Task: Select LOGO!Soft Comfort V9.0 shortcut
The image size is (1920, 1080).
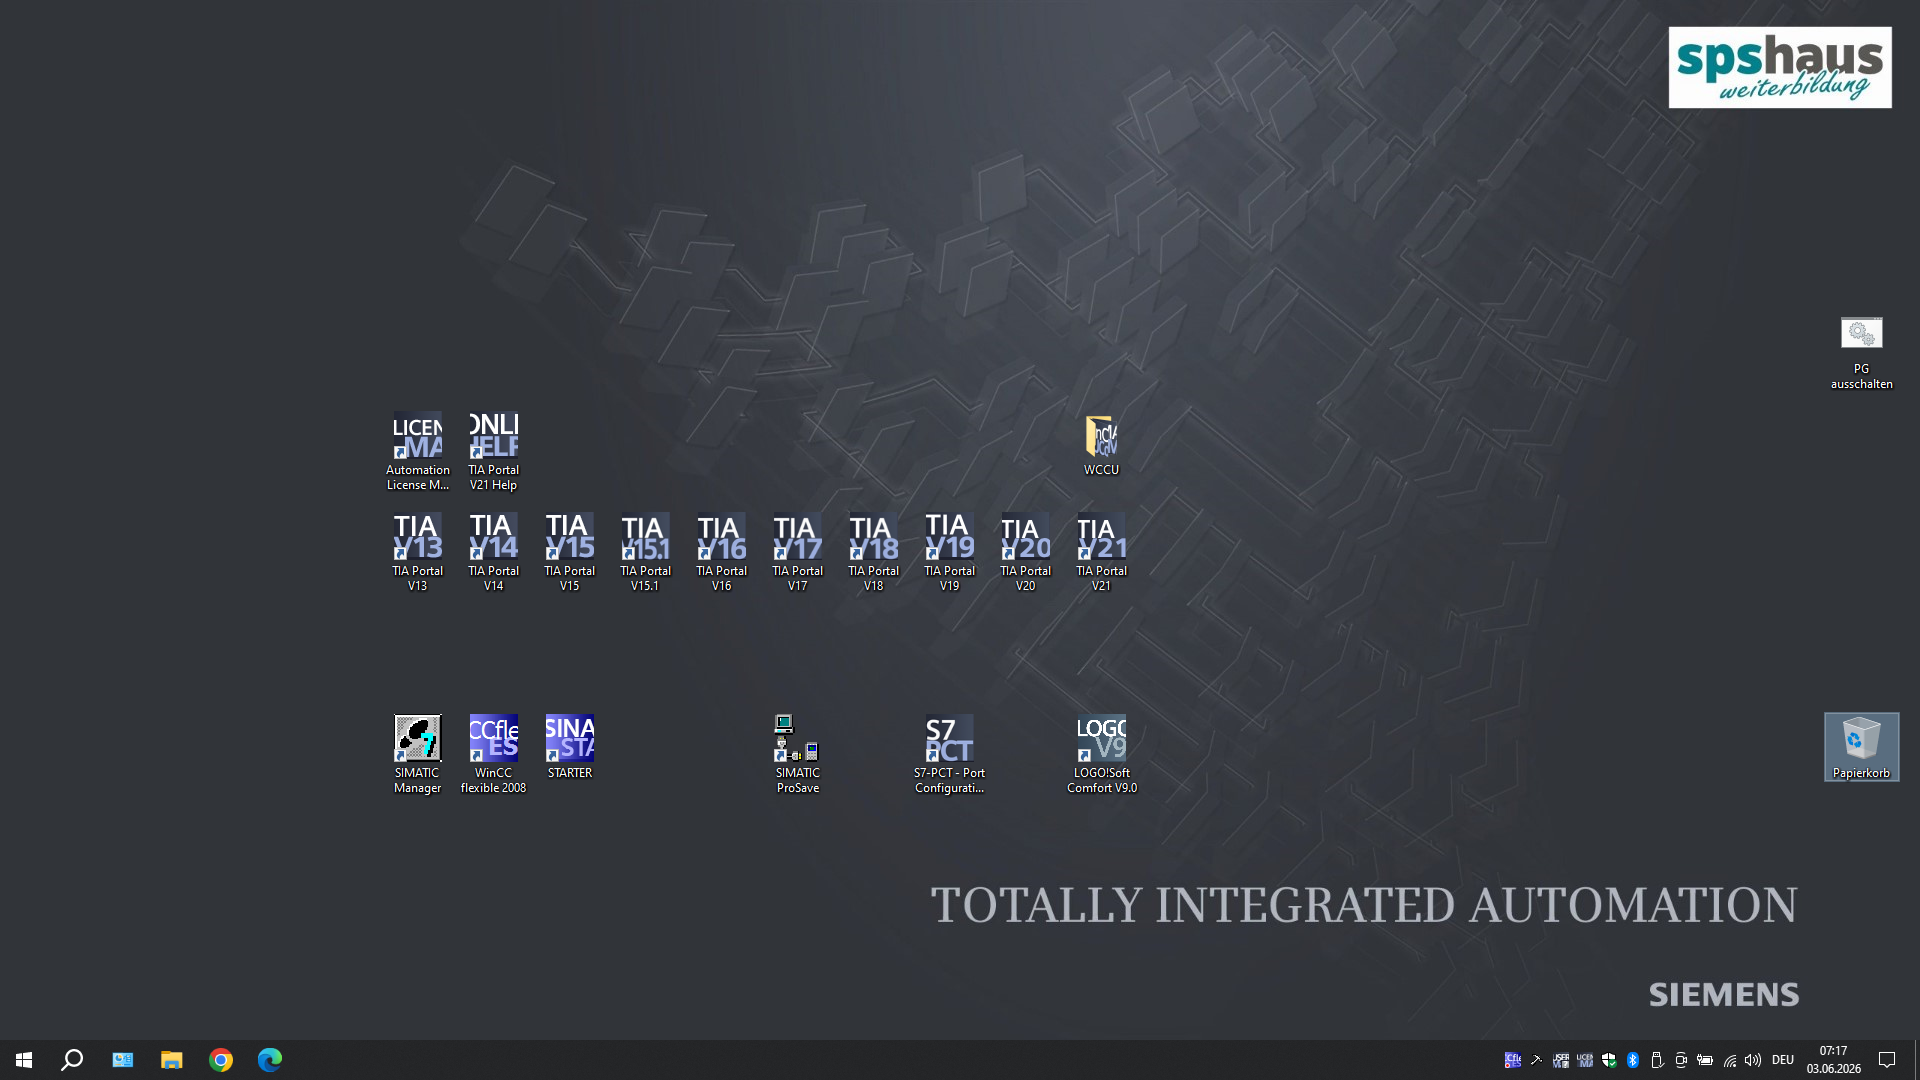Action: click(x=1101, y=754)
